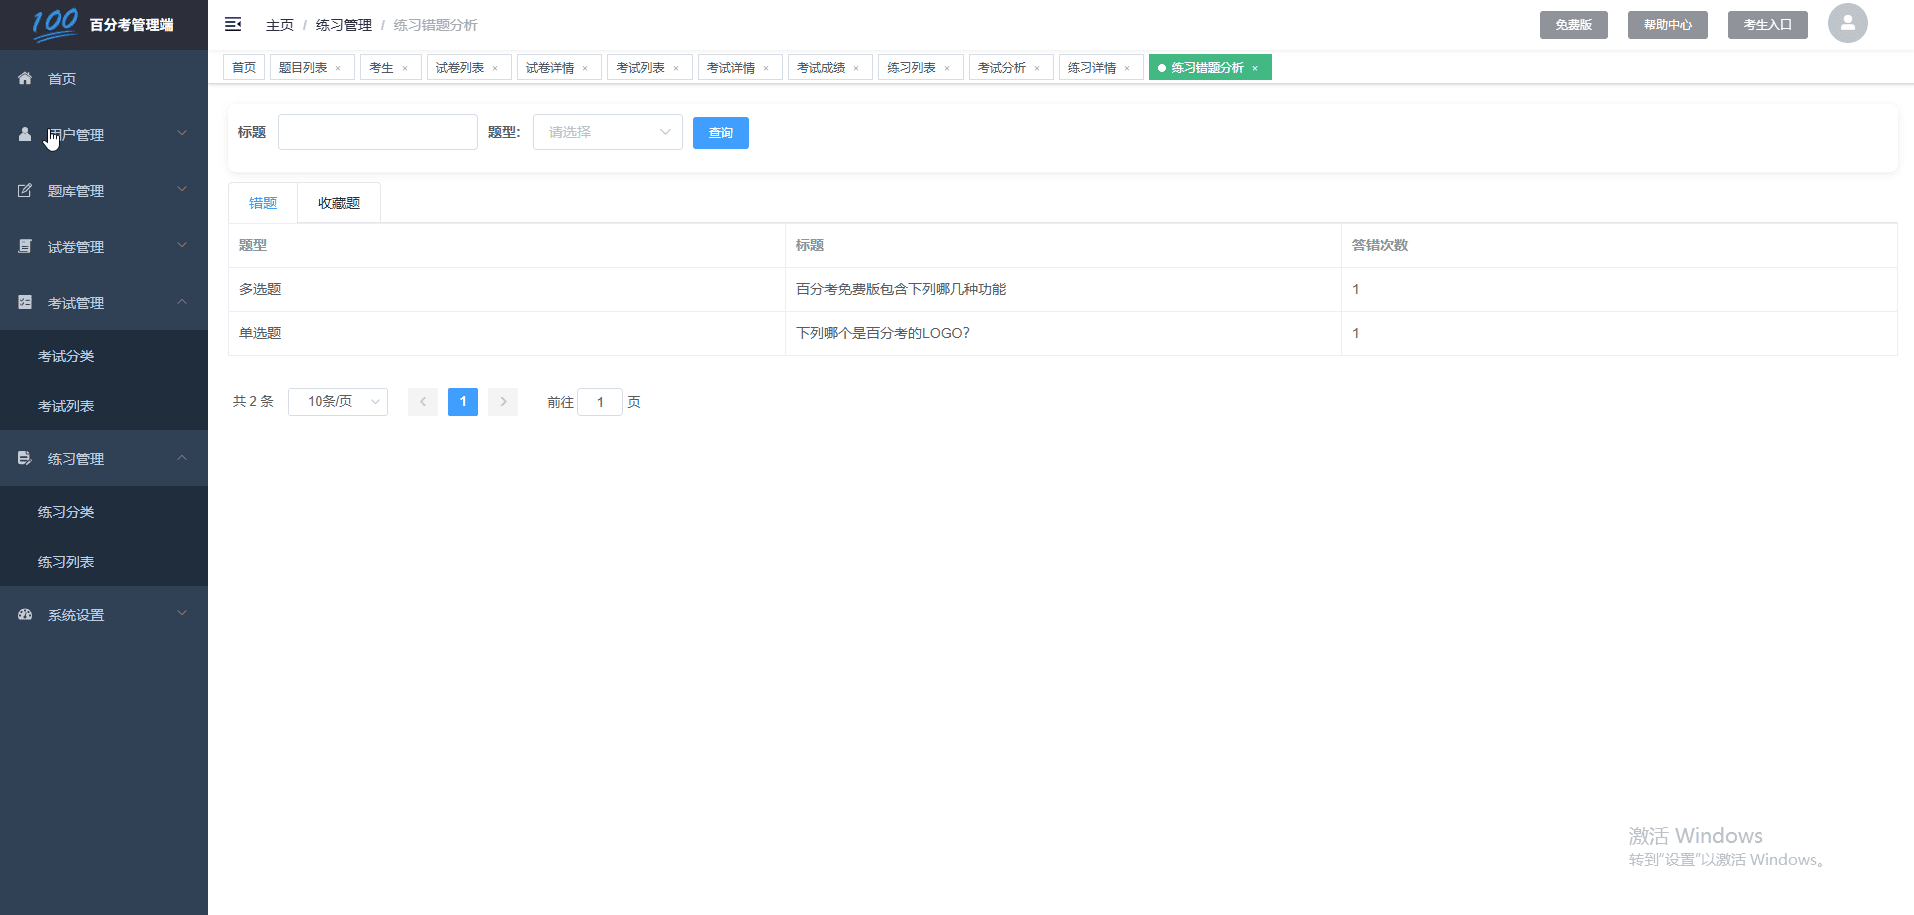Click the next page arrow in pagination
Screen dimensions: 1914x915
[x=502, y=401]
